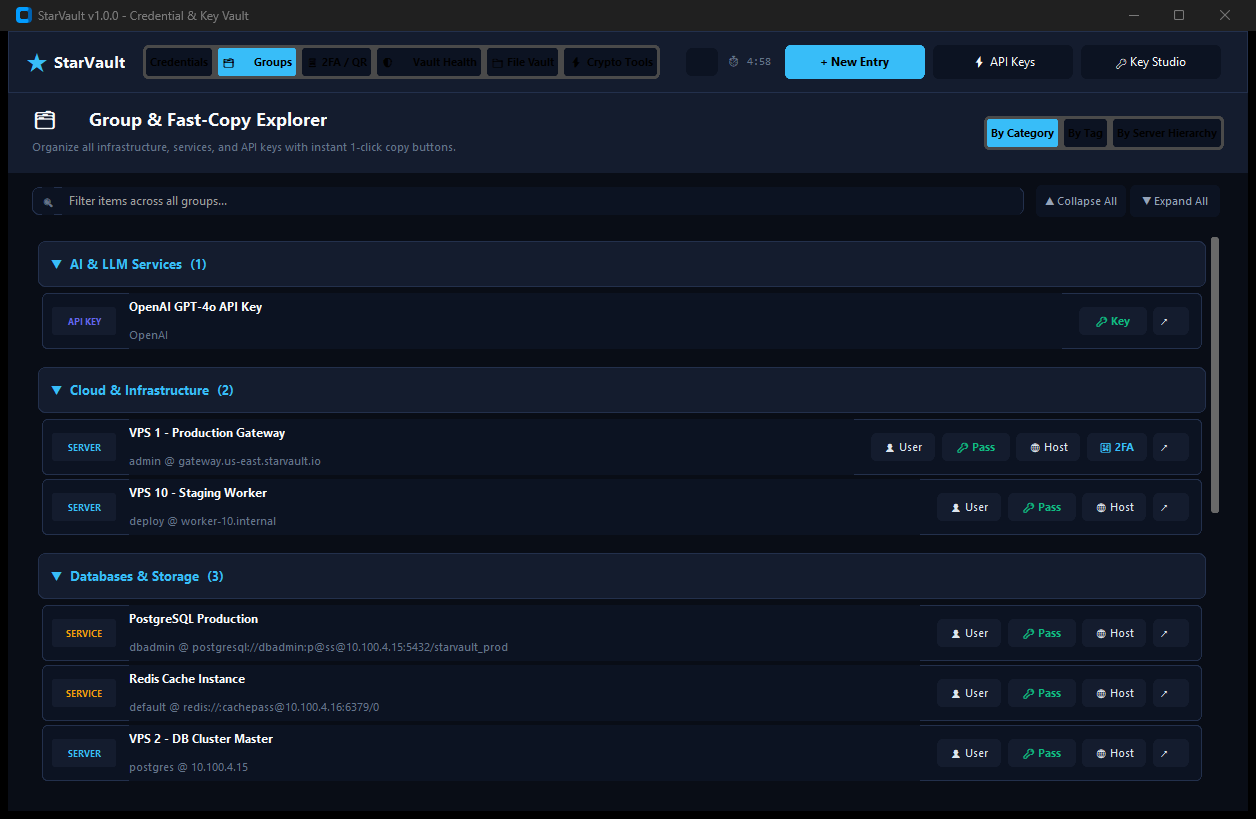Copy Pass for VPS 10 - Staging Worker
This screenshot has height=819, width=1256.
(1041, 507)
